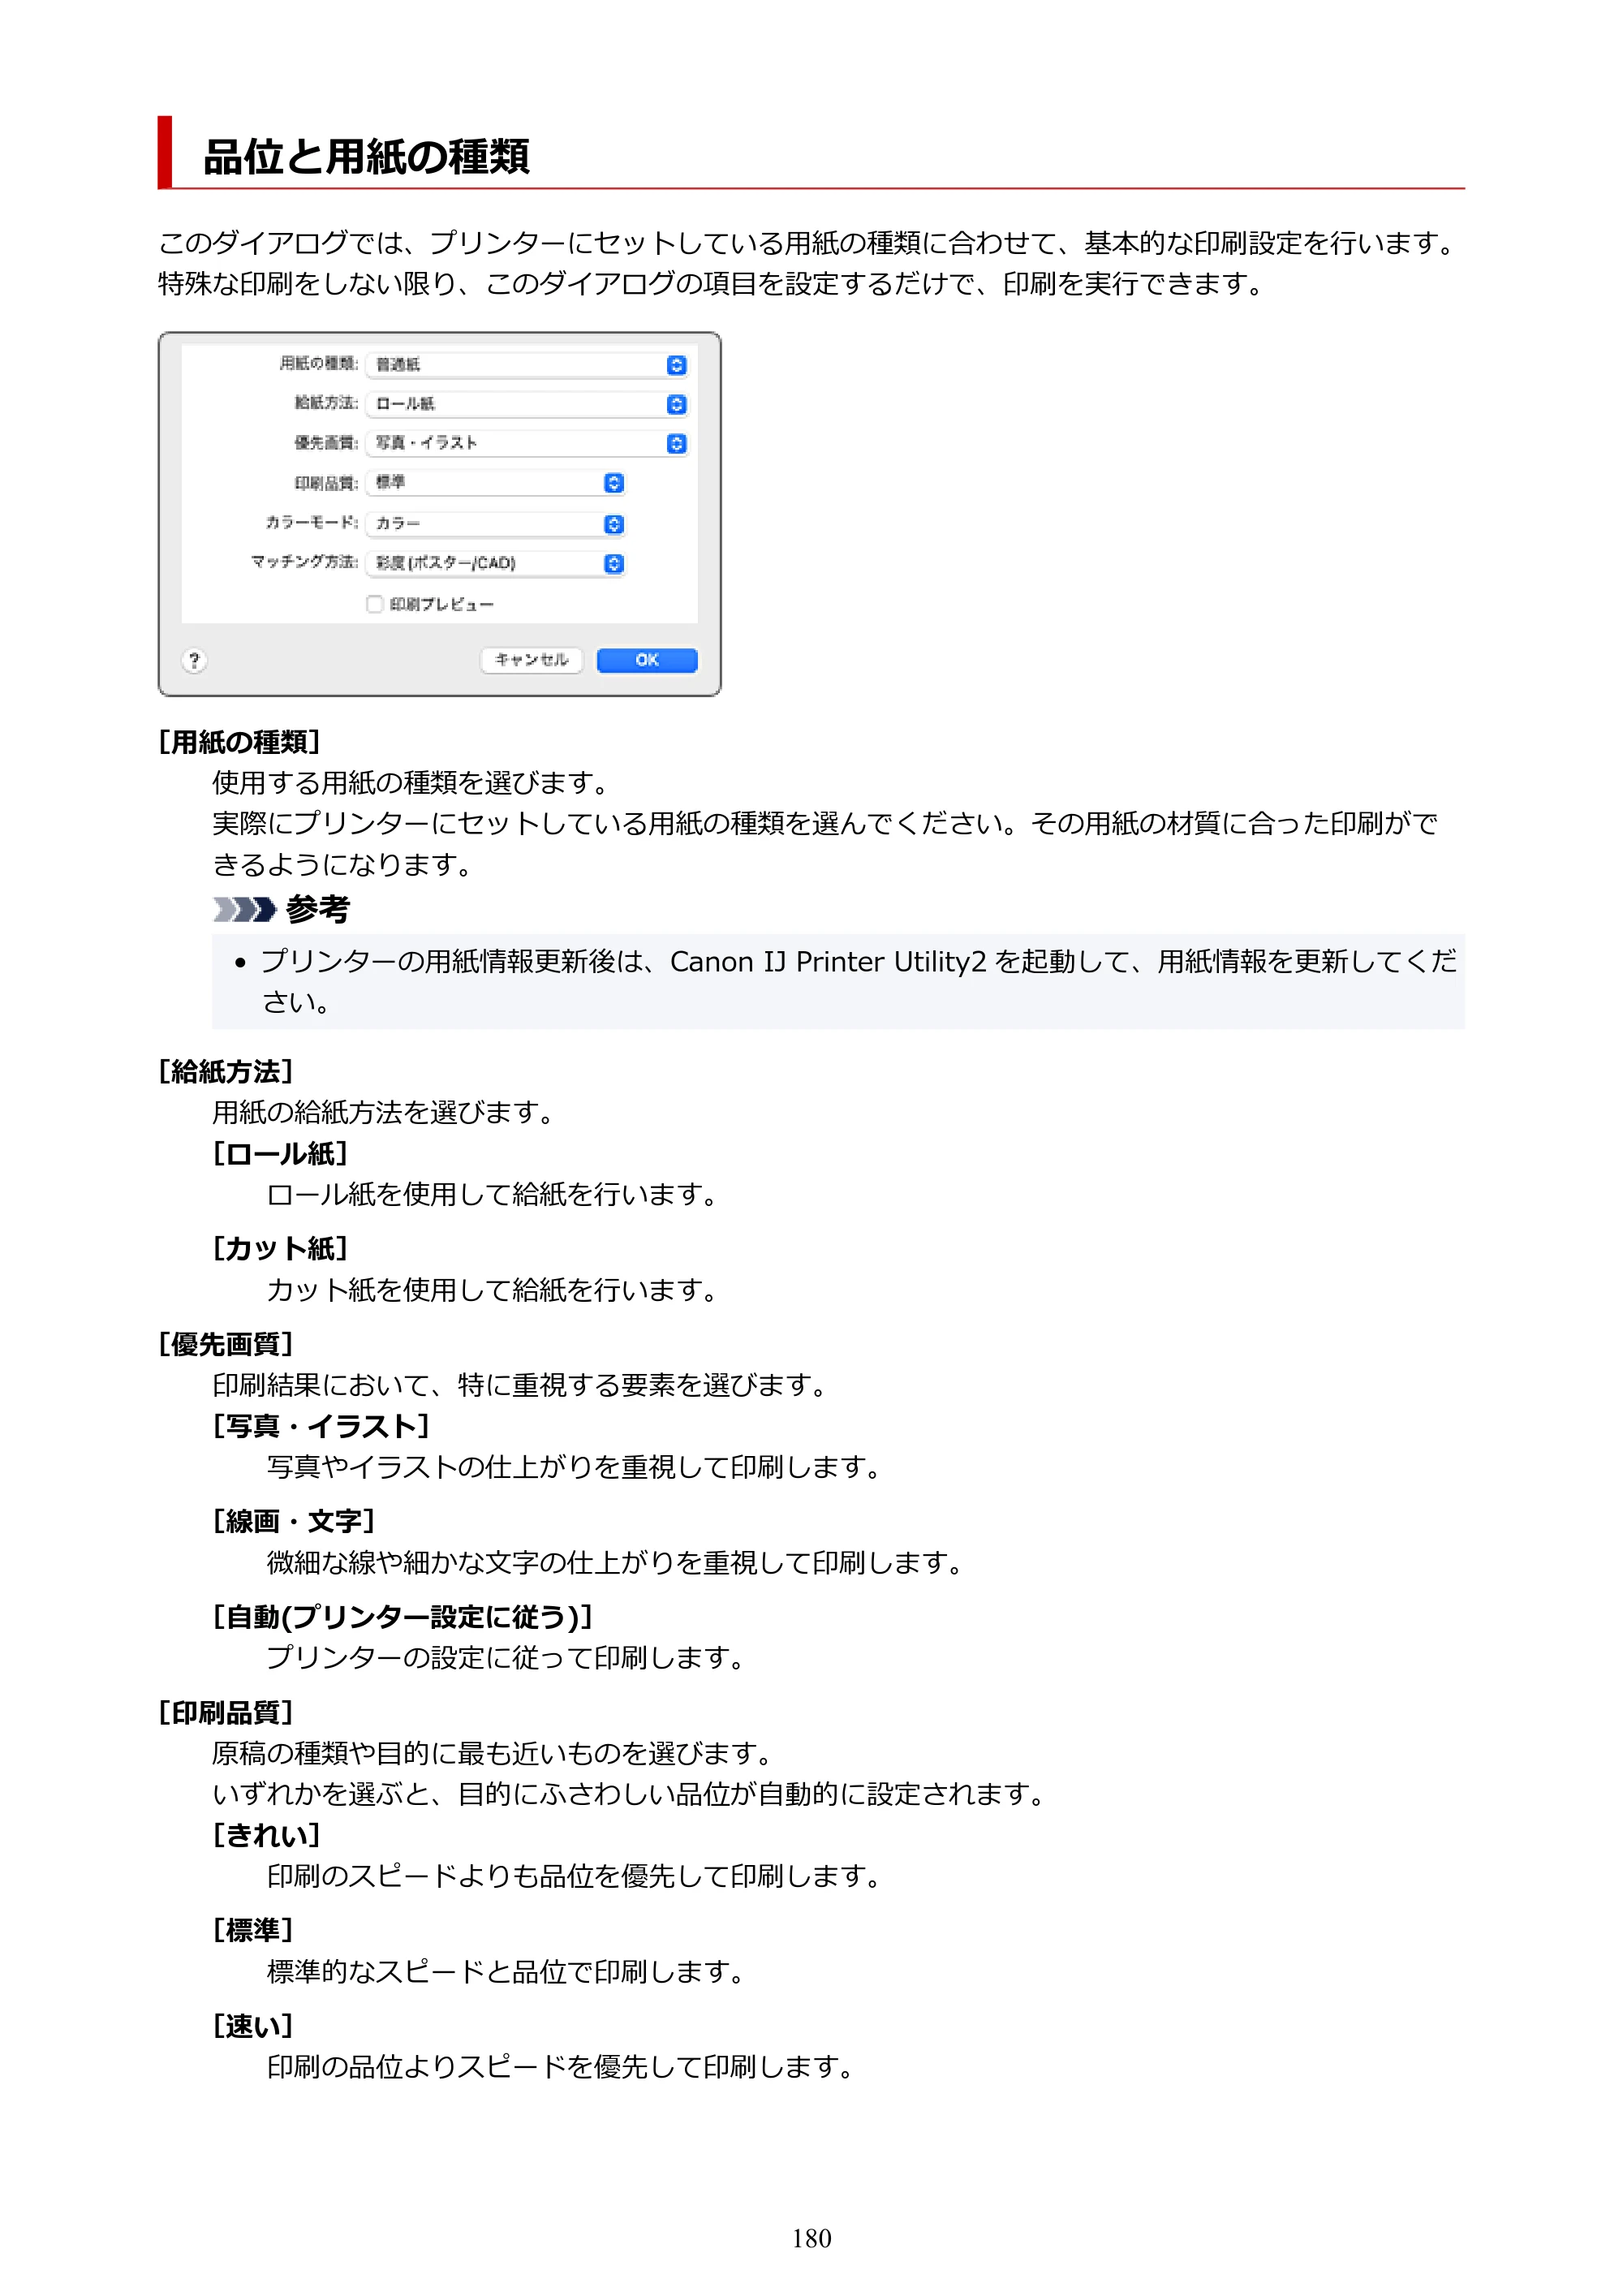
Task: Click the [速い] subheading
Action: [253, 2026]
